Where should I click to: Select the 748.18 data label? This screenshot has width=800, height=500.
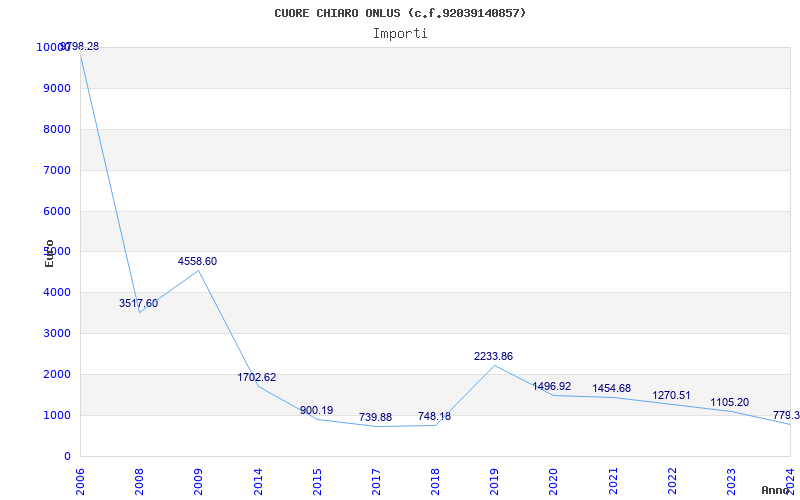[434, 416]
